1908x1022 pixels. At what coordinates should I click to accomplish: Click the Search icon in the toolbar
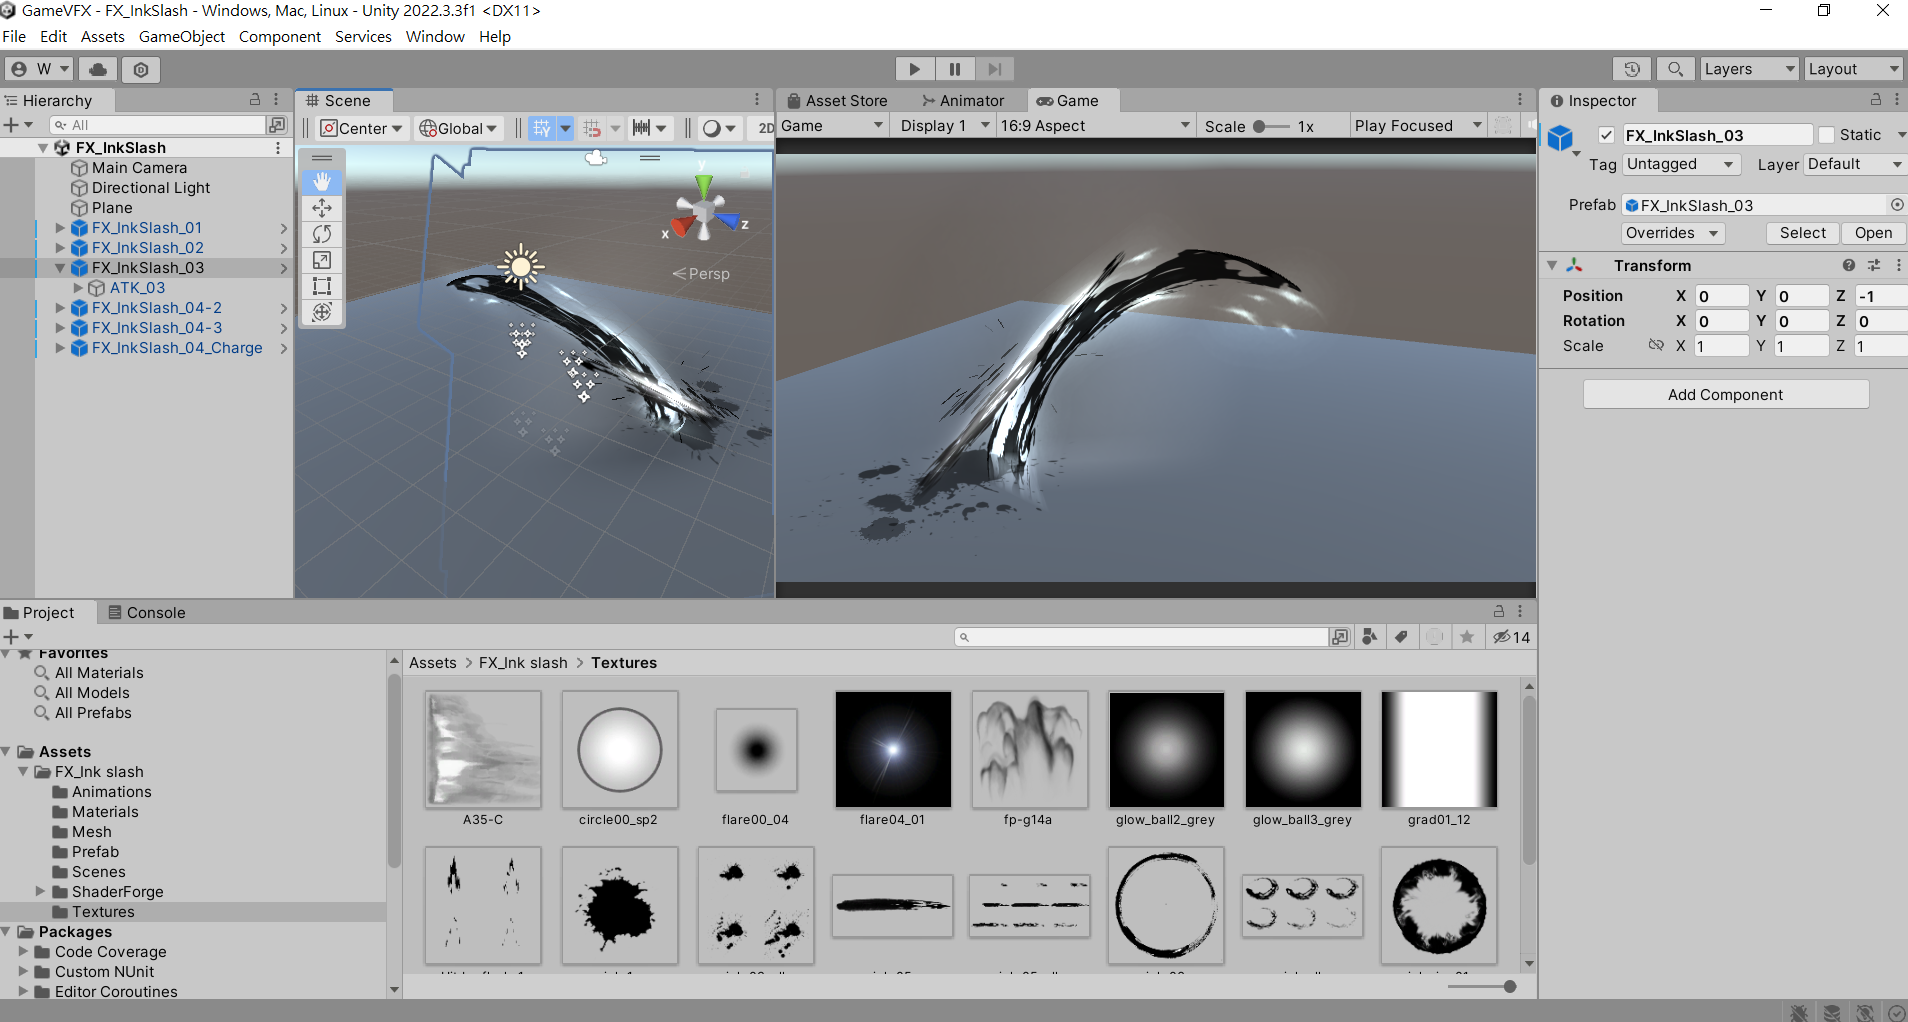(1675, 69)
